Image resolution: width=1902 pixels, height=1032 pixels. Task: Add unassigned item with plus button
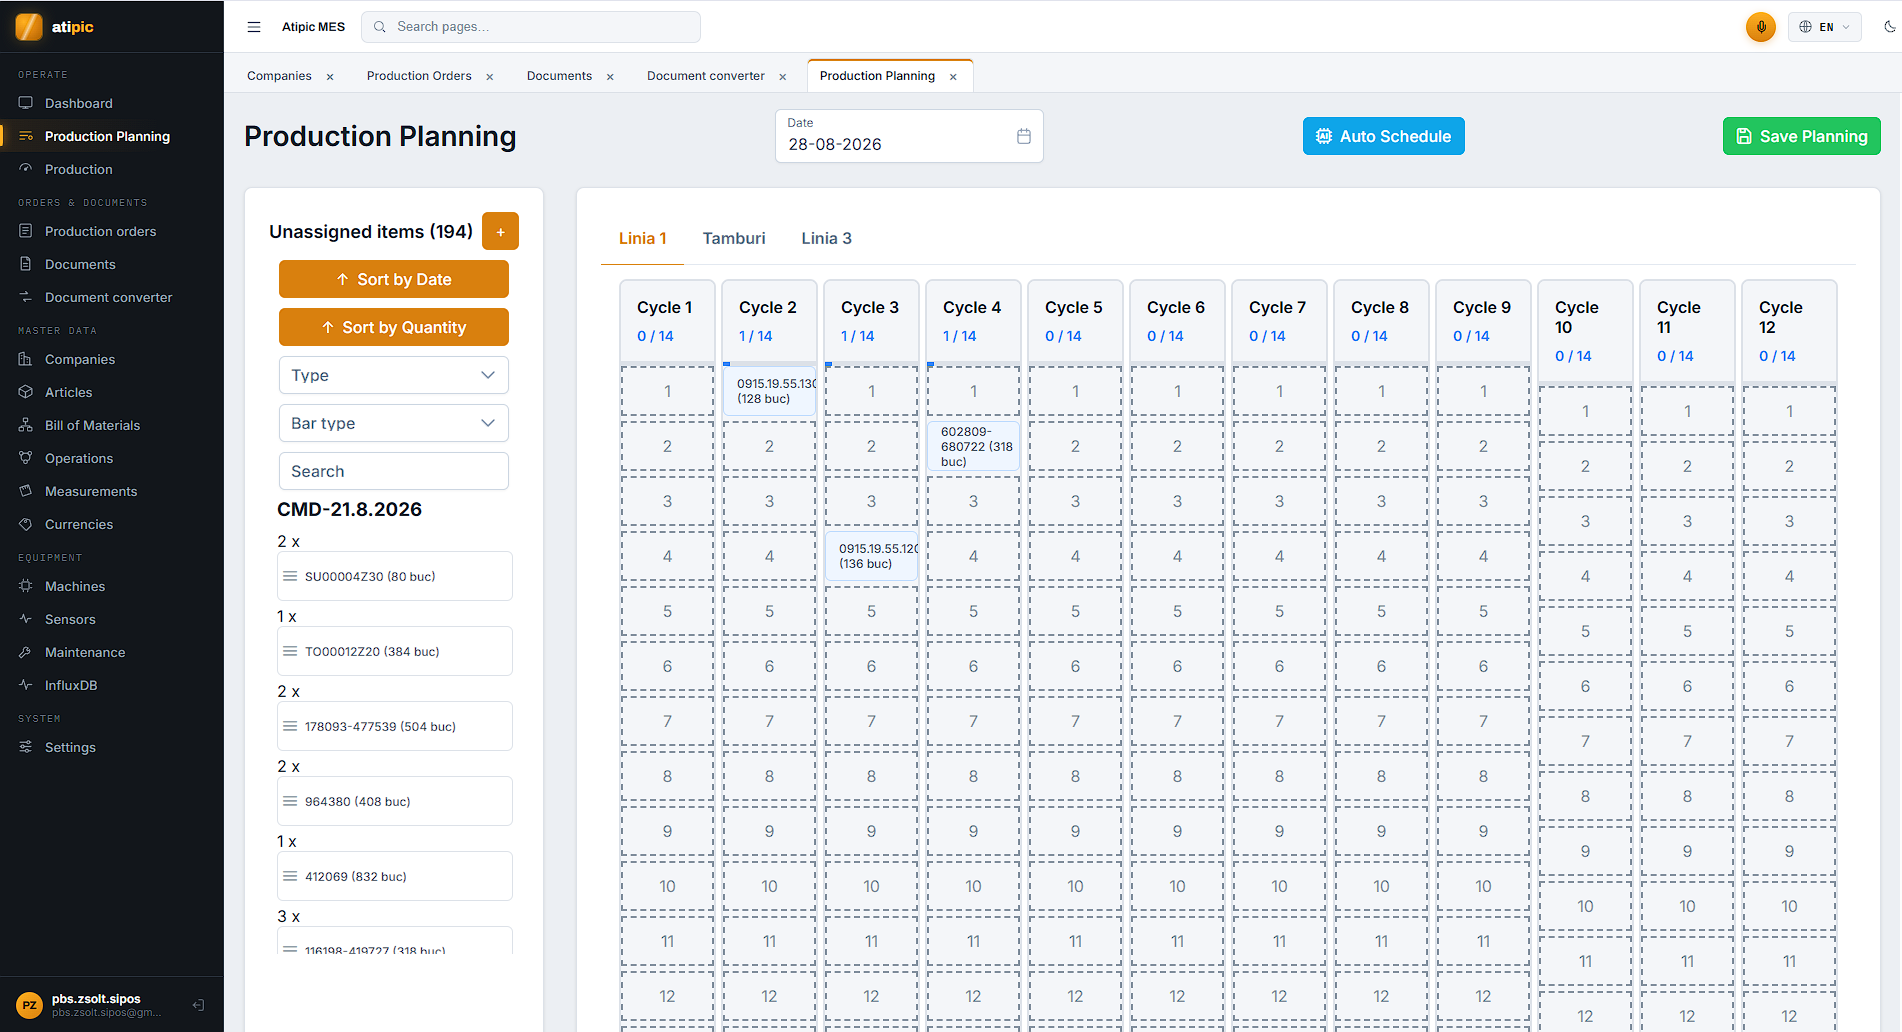point(500,231)
